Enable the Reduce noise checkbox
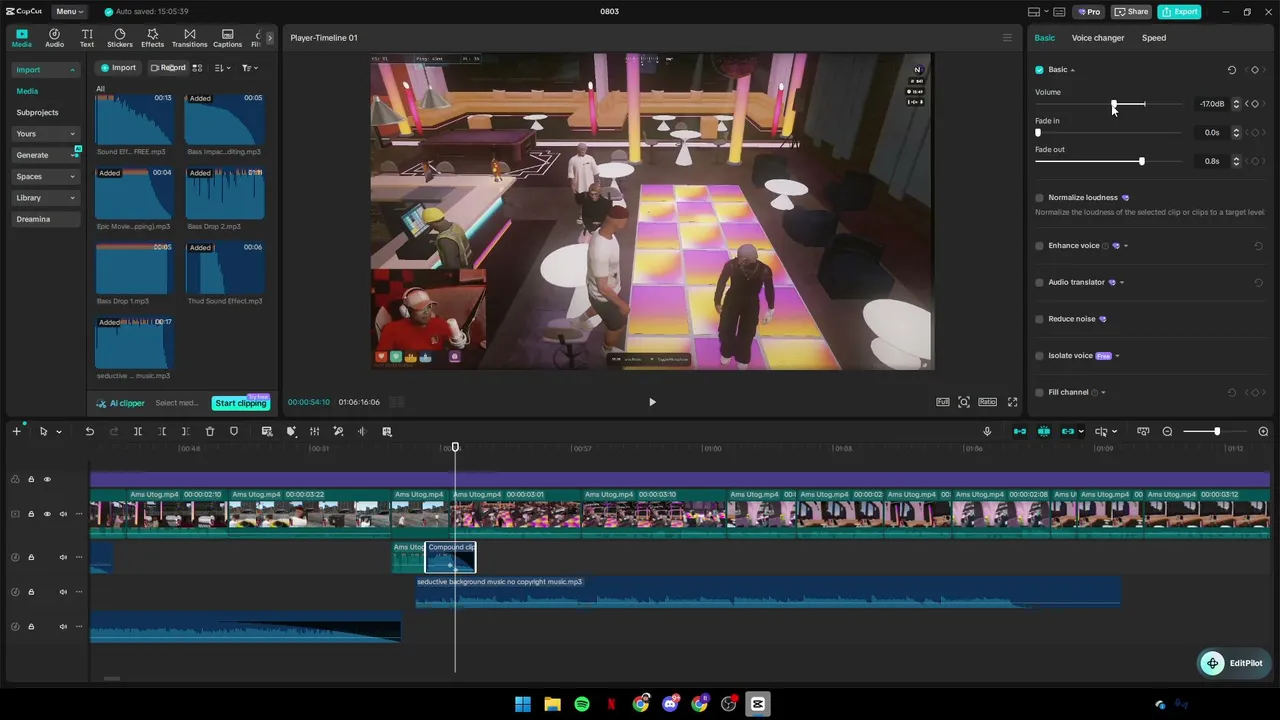Image resolution: width=1280 pixels, height=720 pixels. (1039, 319)
